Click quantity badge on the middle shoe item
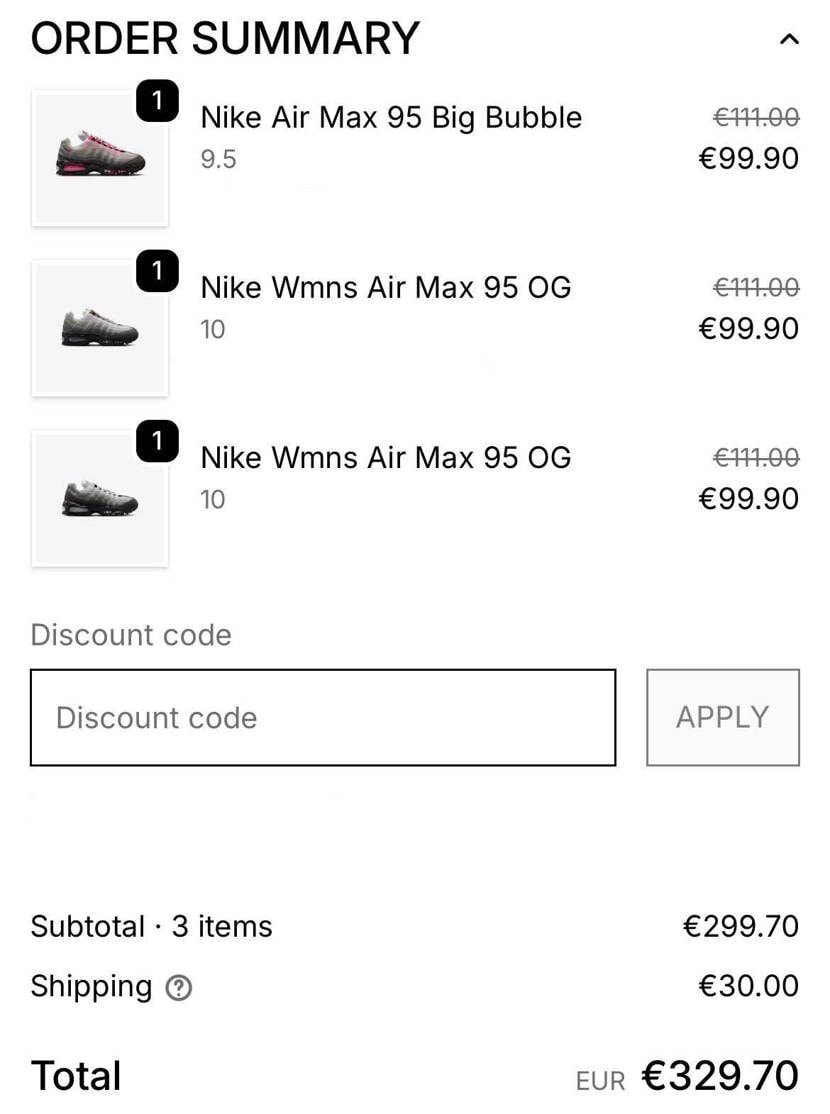 (157, 272)
